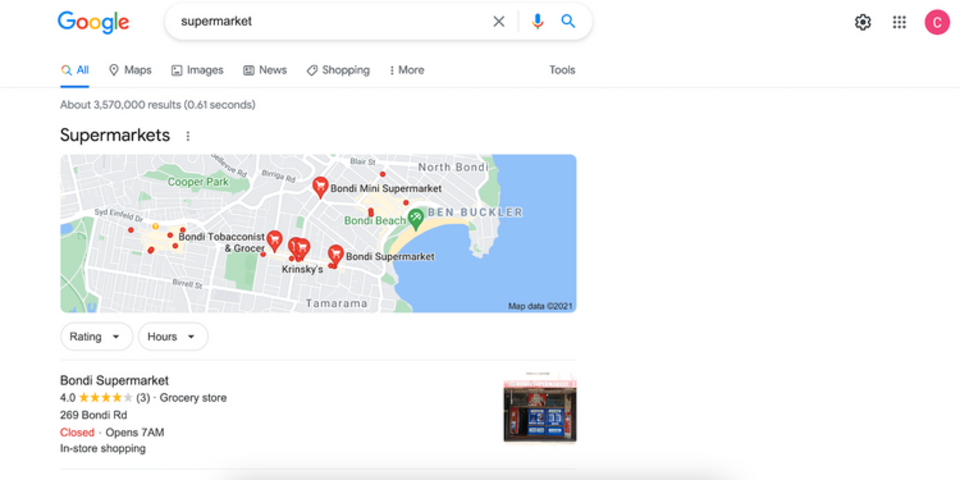Click the star rating of Bondi Supermarket
This screenshot has width=960, height=480.
105,398
